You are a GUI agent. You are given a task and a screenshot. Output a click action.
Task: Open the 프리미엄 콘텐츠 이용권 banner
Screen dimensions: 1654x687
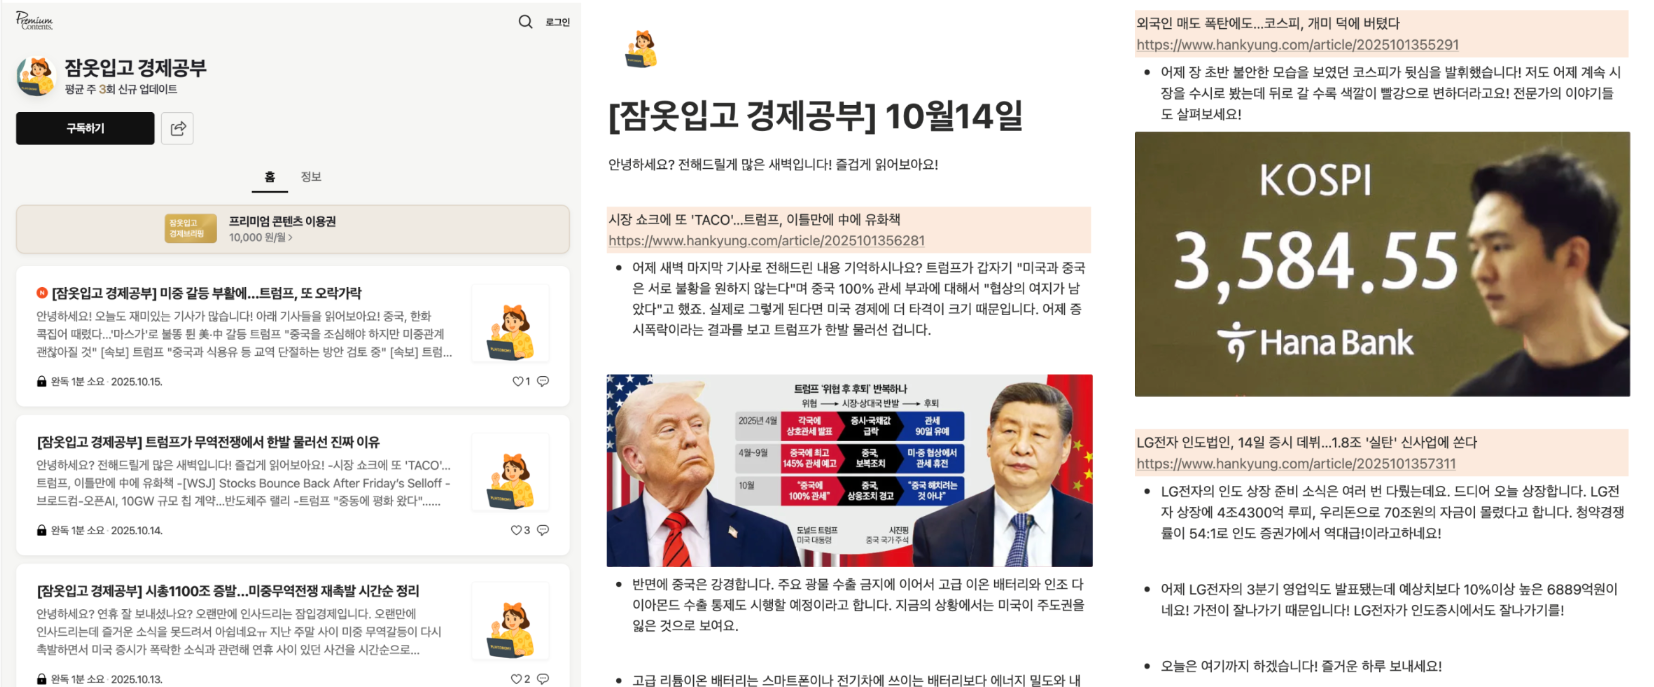(292, 229)
